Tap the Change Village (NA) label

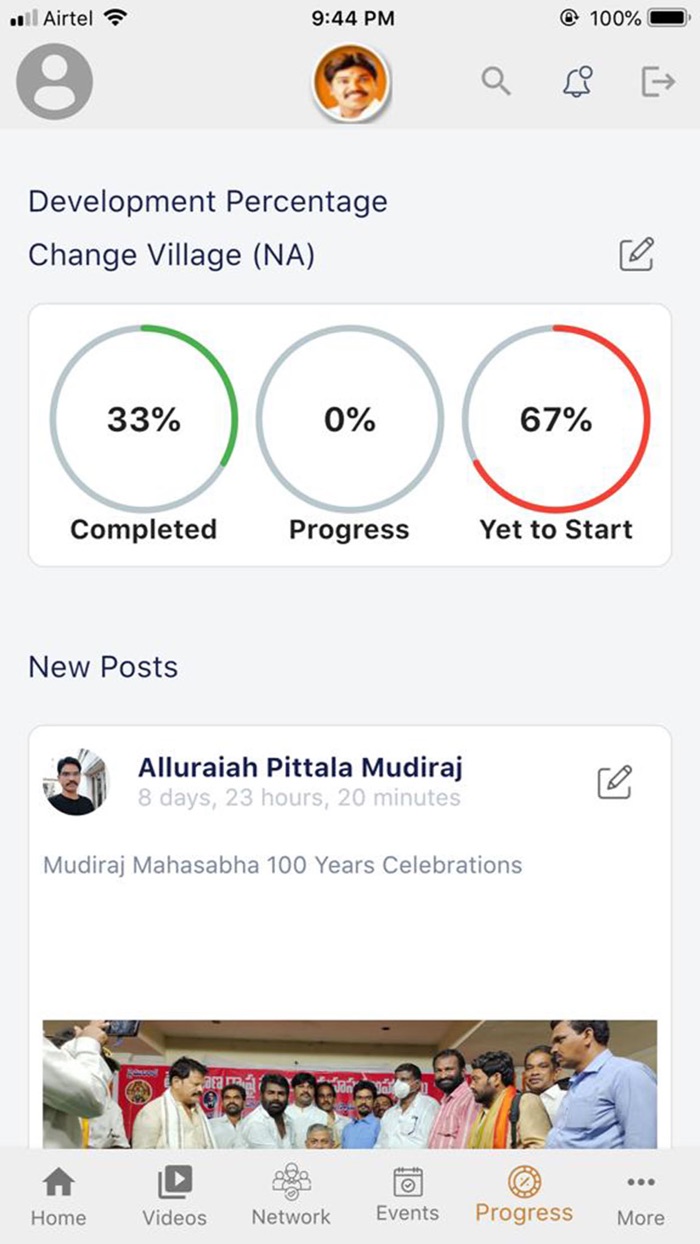(x=172, y=256)
